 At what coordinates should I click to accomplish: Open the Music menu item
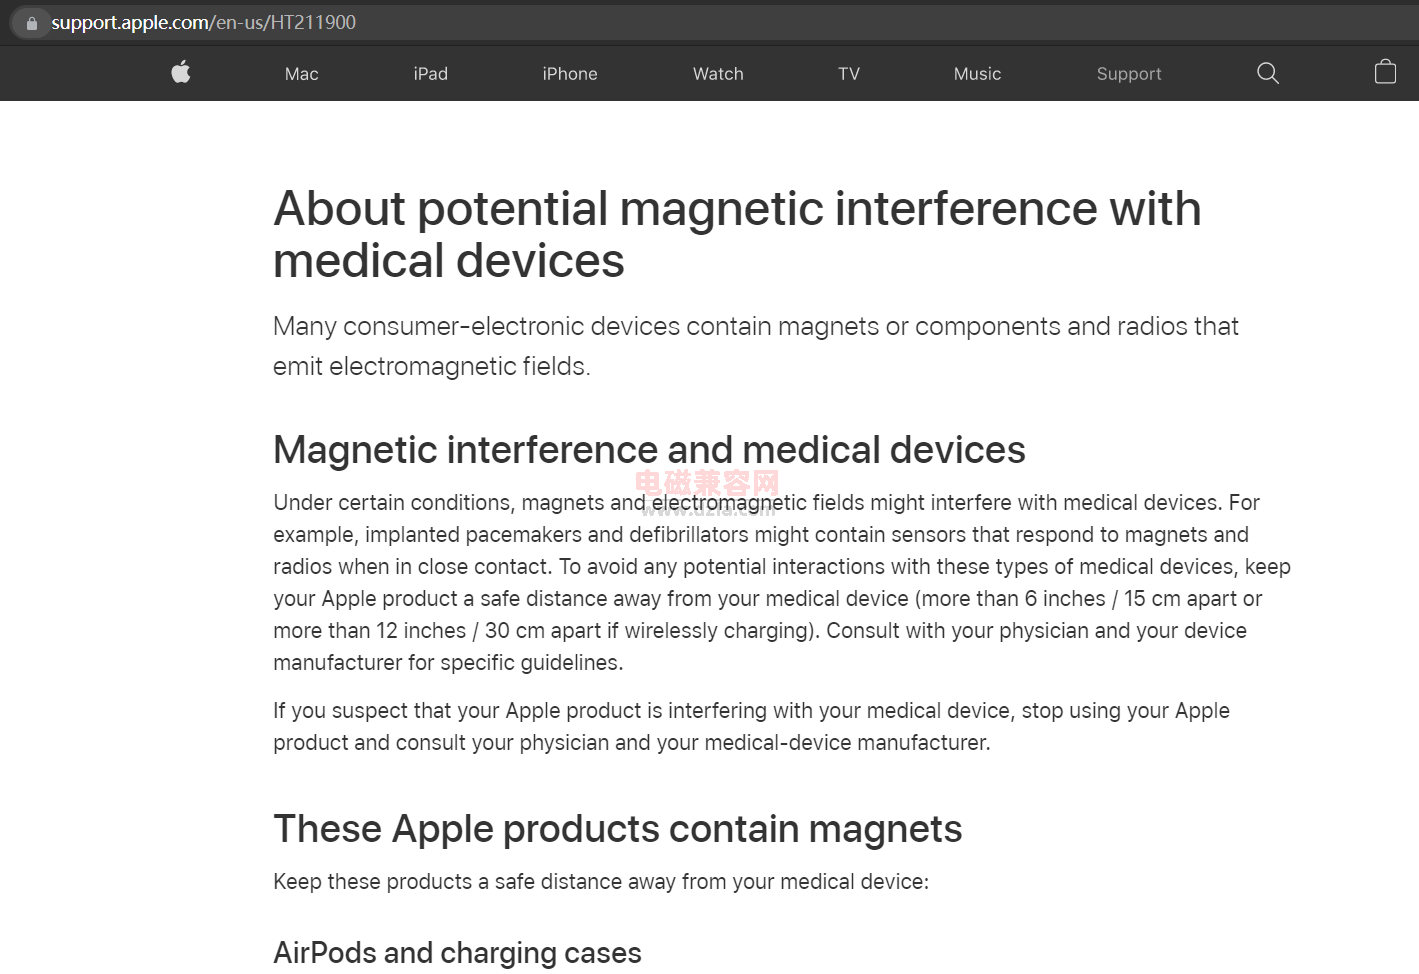click(x=977, y=74)
